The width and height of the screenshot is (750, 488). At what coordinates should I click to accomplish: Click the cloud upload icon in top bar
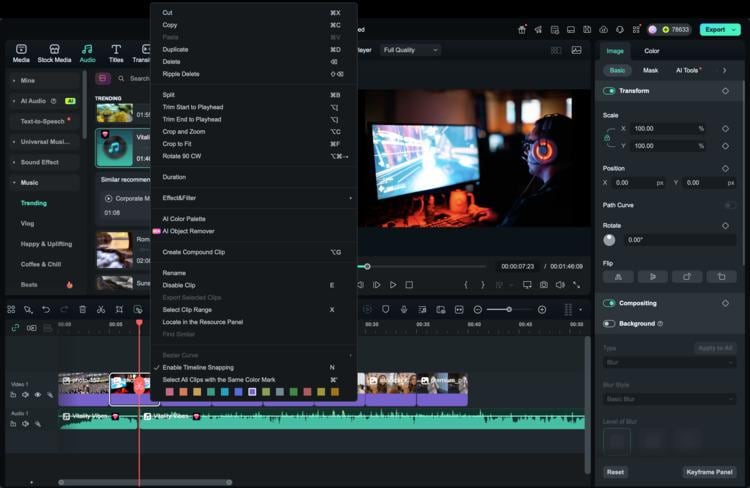pyautogui.click(x=604, y=30)
